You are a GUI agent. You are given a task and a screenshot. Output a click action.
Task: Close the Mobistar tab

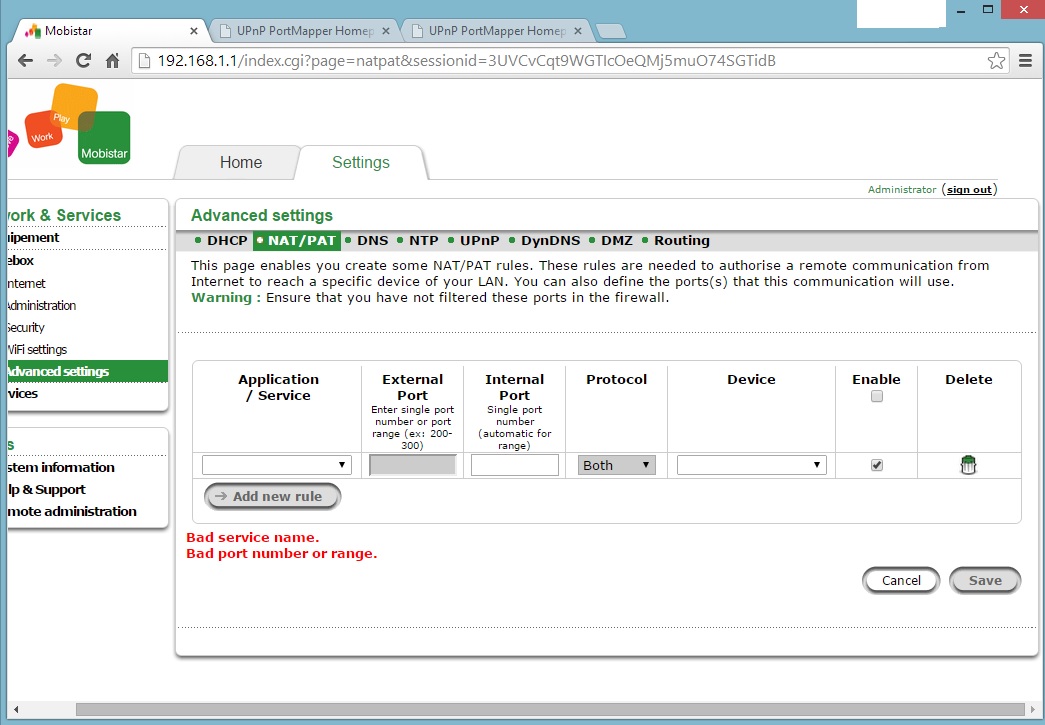pos(194,31)
